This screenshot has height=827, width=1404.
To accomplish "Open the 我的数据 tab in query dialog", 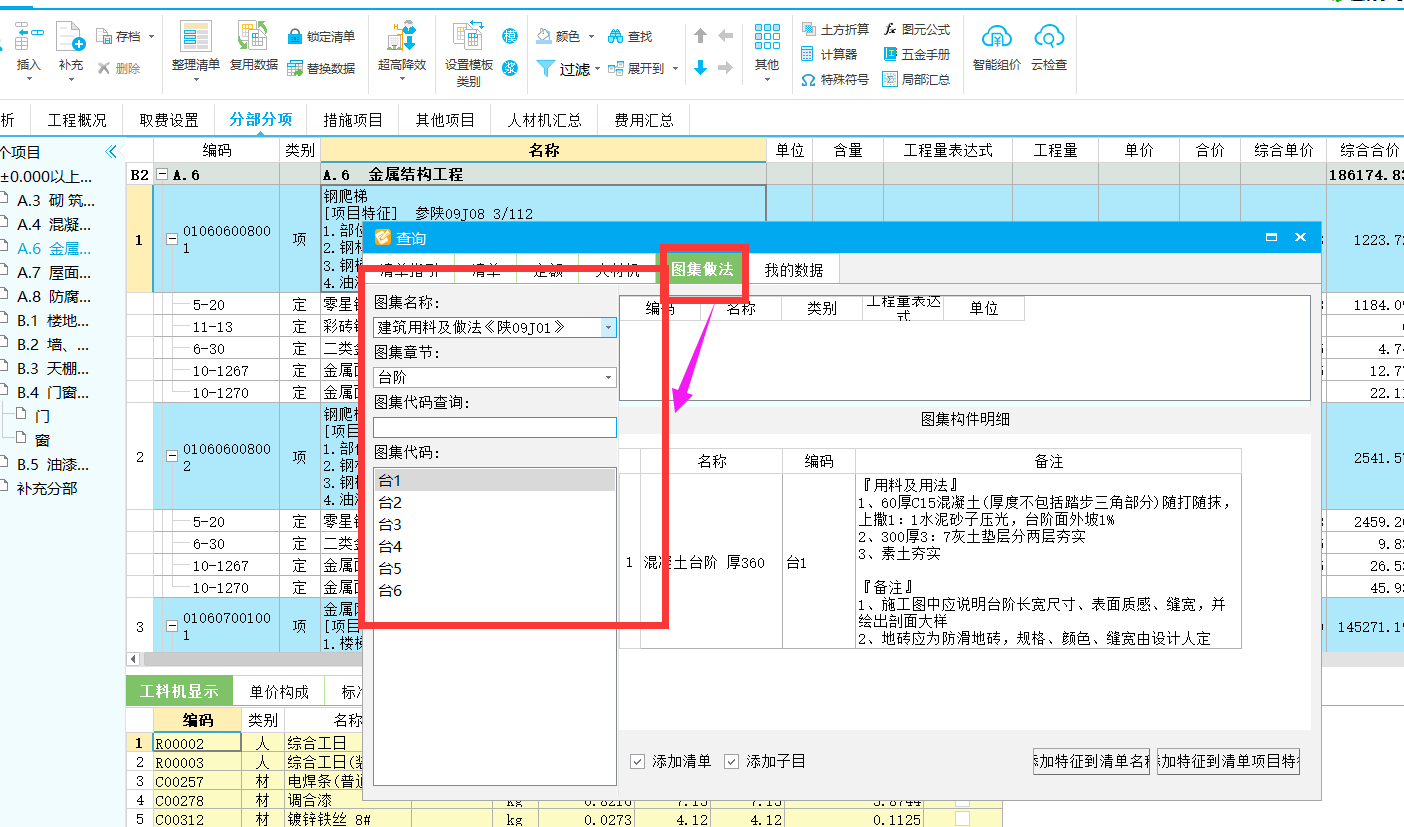I will click(x=794, y=270).
